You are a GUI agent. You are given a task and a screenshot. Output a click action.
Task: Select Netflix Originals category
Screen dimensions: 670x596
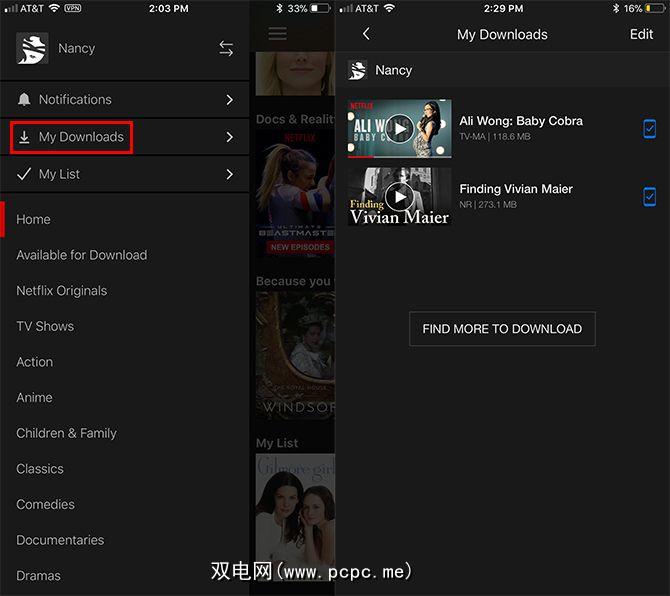[62, 291]
